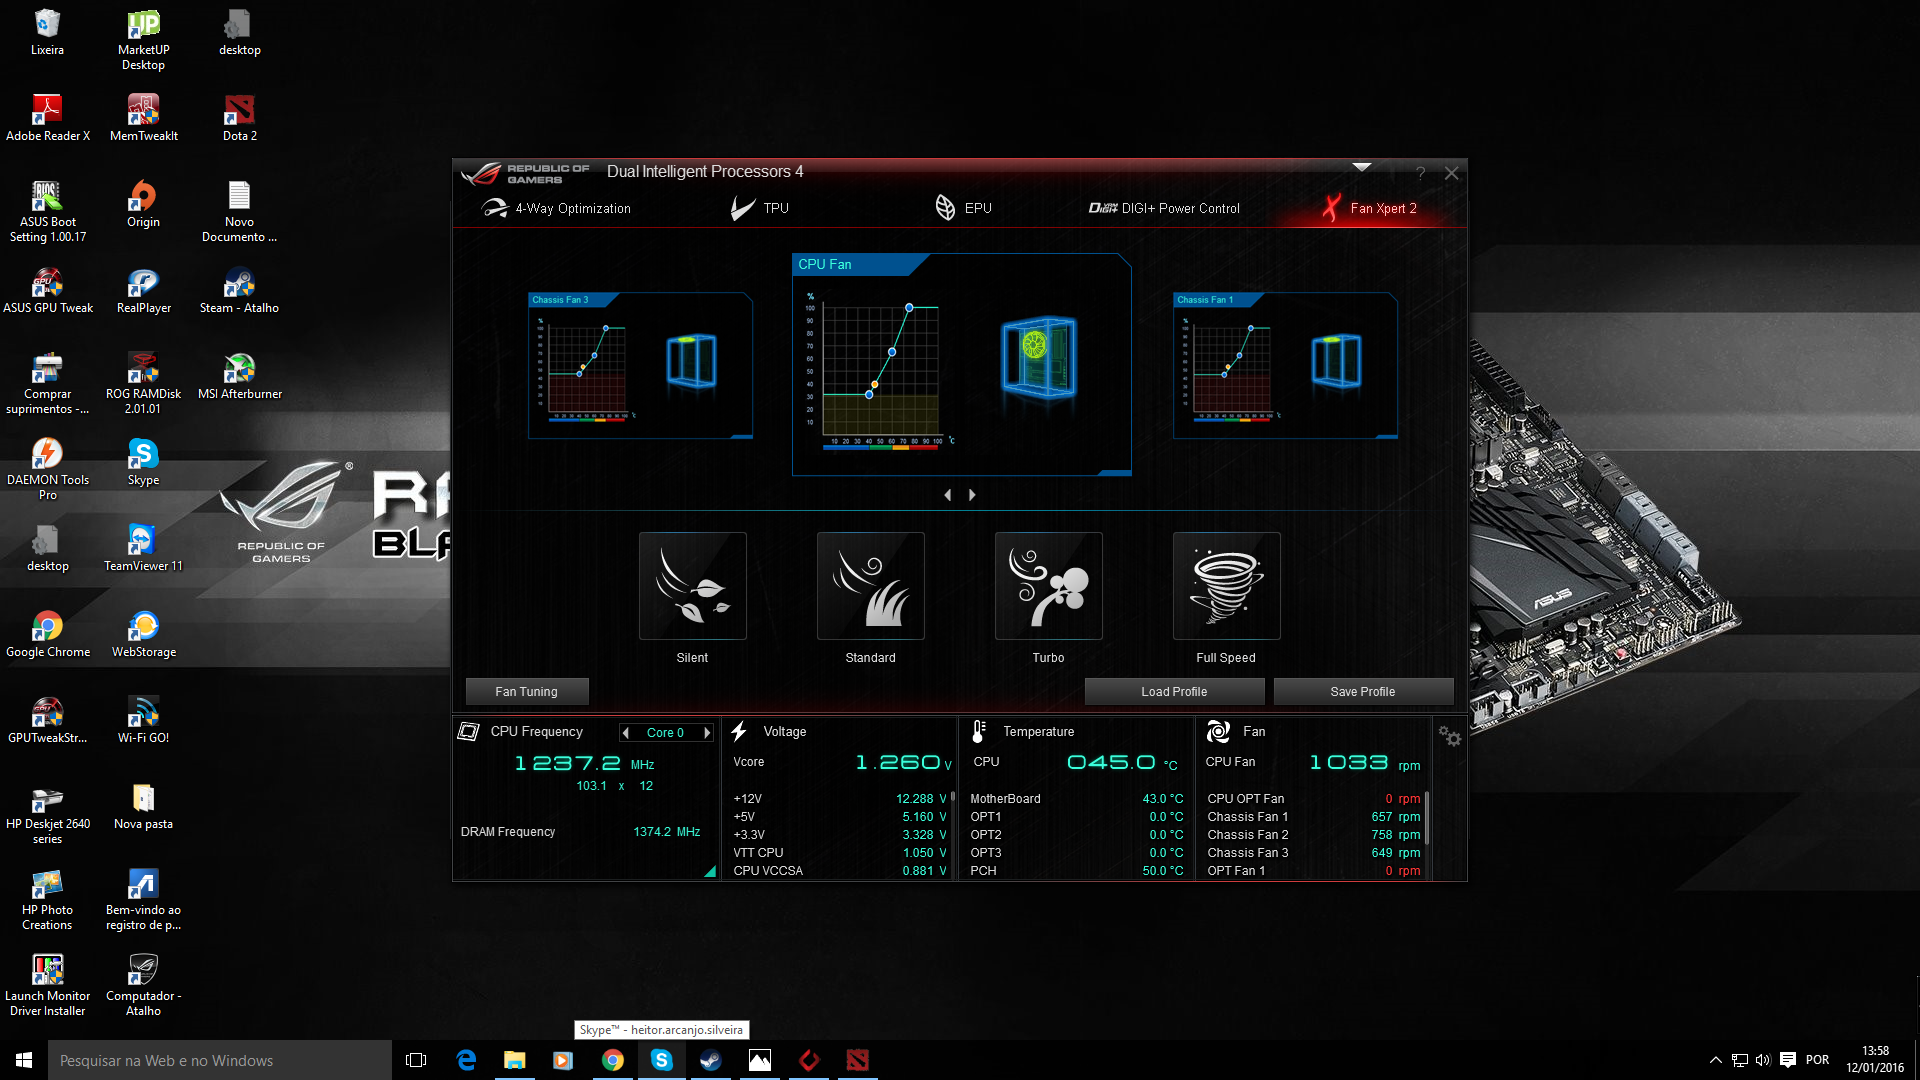Select next CPU core with right arrow
Screen dimensions: 1920x1080
tap(707, 733)
